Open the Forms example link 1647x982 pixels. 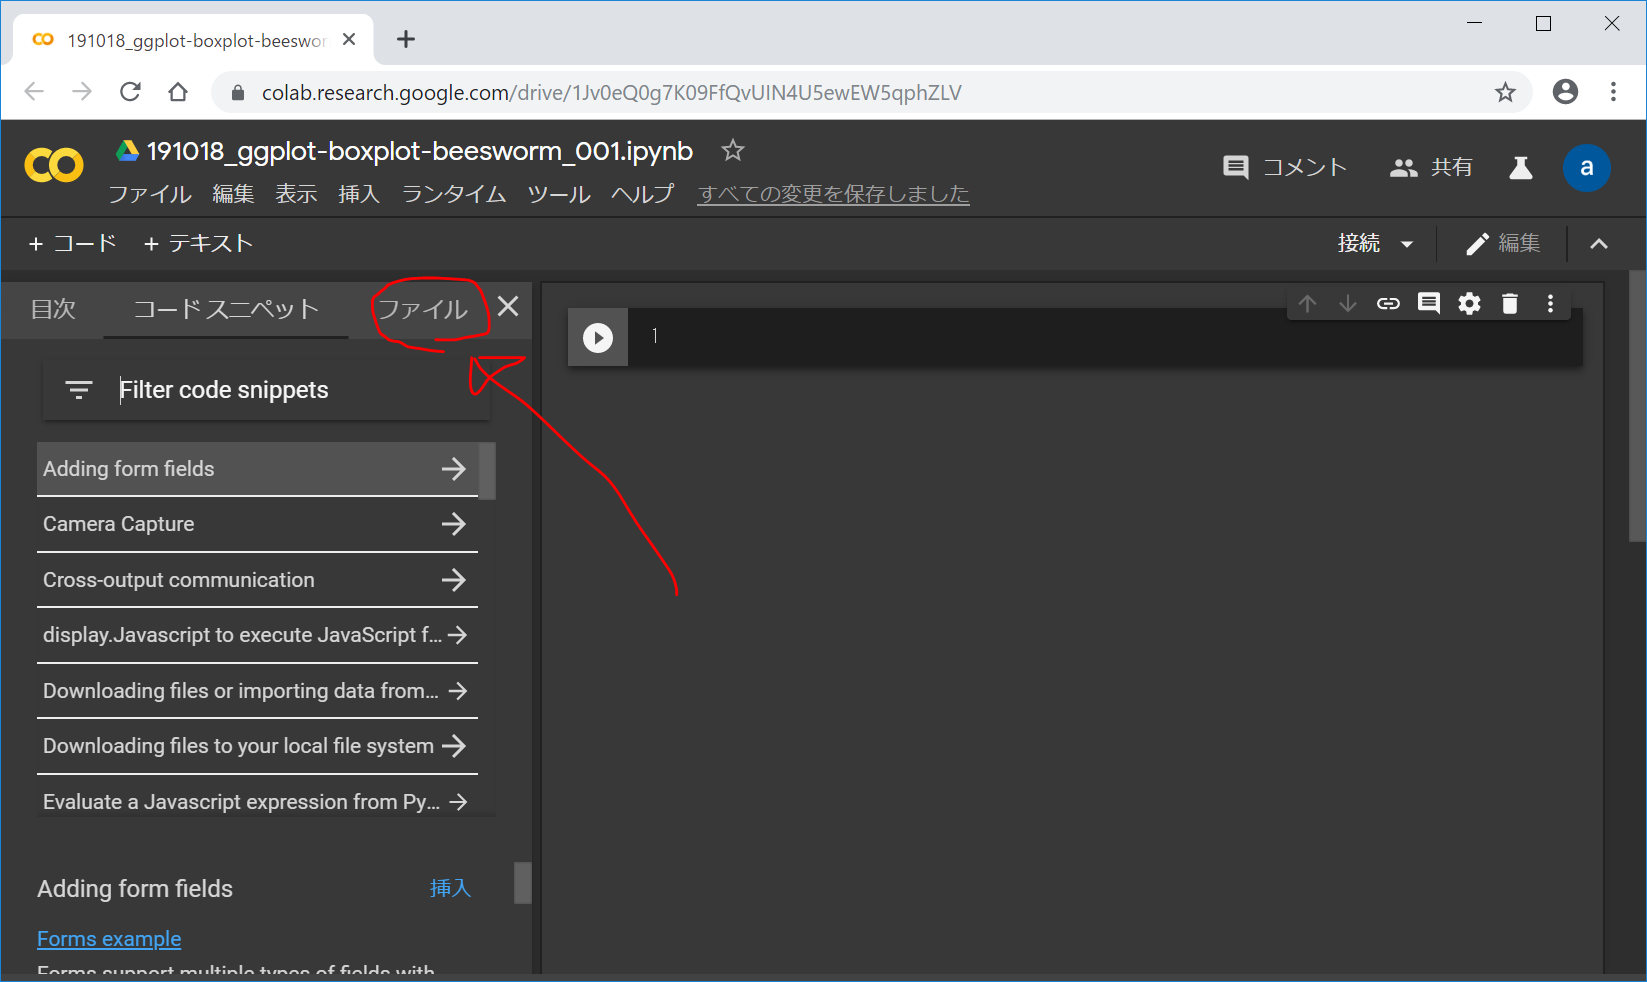click(x=109, y=939)
